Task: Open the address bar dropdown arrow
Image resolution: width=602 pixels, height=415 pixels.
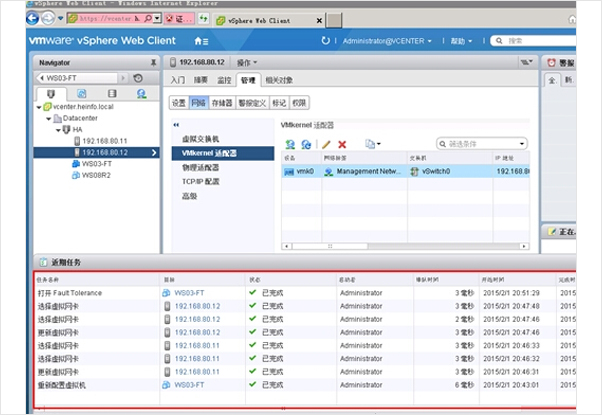Action: (157, 18)
